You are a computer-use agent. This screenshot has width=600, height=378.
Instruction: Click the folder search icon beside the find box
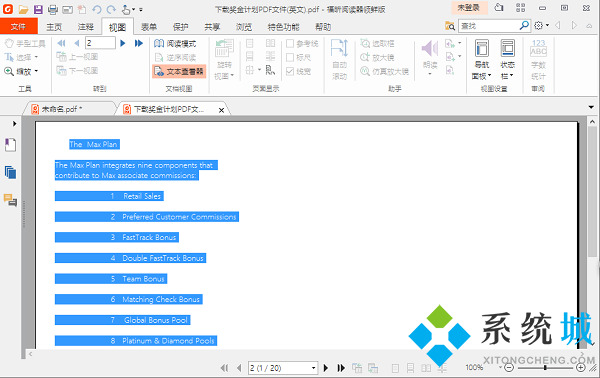coord(450,26)
